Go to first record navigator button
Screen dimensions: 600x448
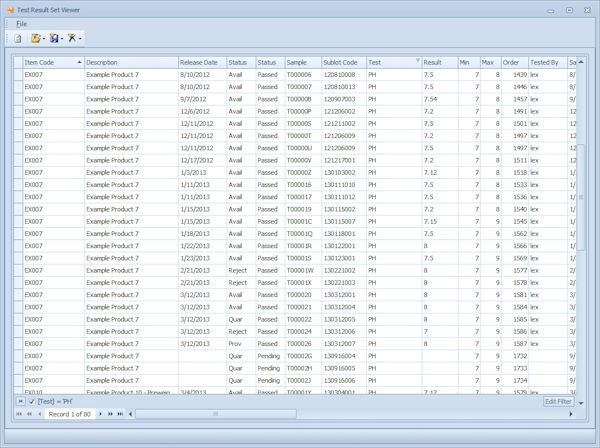(19, 414)
